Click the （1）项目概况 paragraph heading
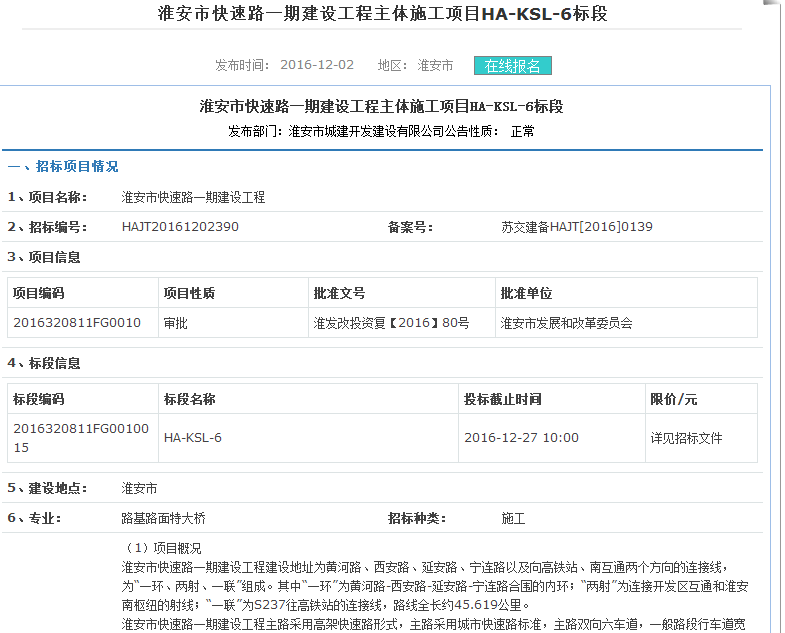This screenshot has height=633, width=785. pyautogui.click(x=163, y=548)
